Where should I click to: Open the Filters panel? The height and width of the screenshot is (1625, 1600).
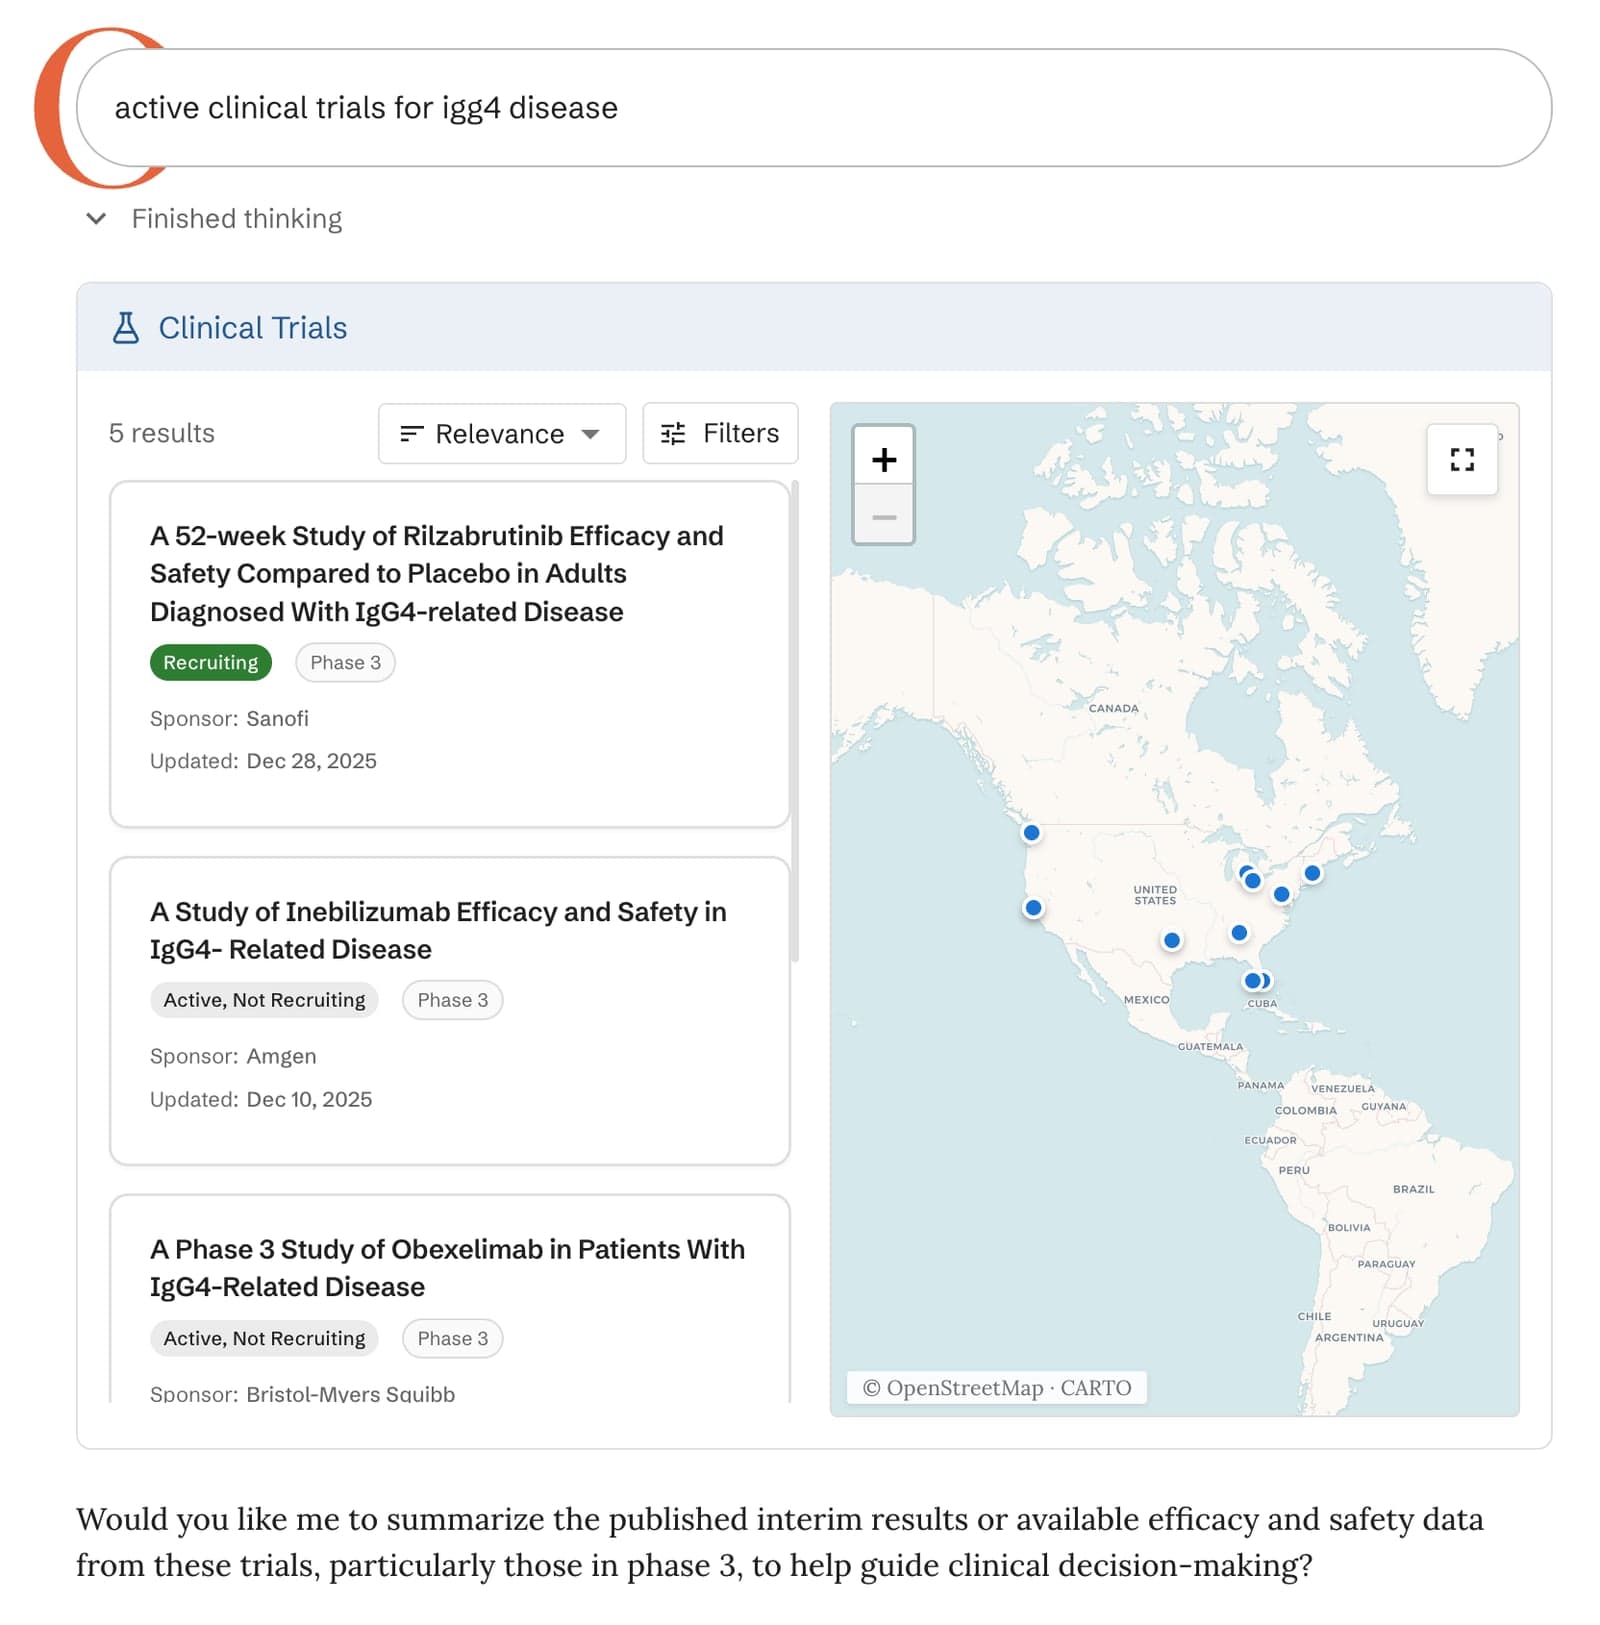720,433
